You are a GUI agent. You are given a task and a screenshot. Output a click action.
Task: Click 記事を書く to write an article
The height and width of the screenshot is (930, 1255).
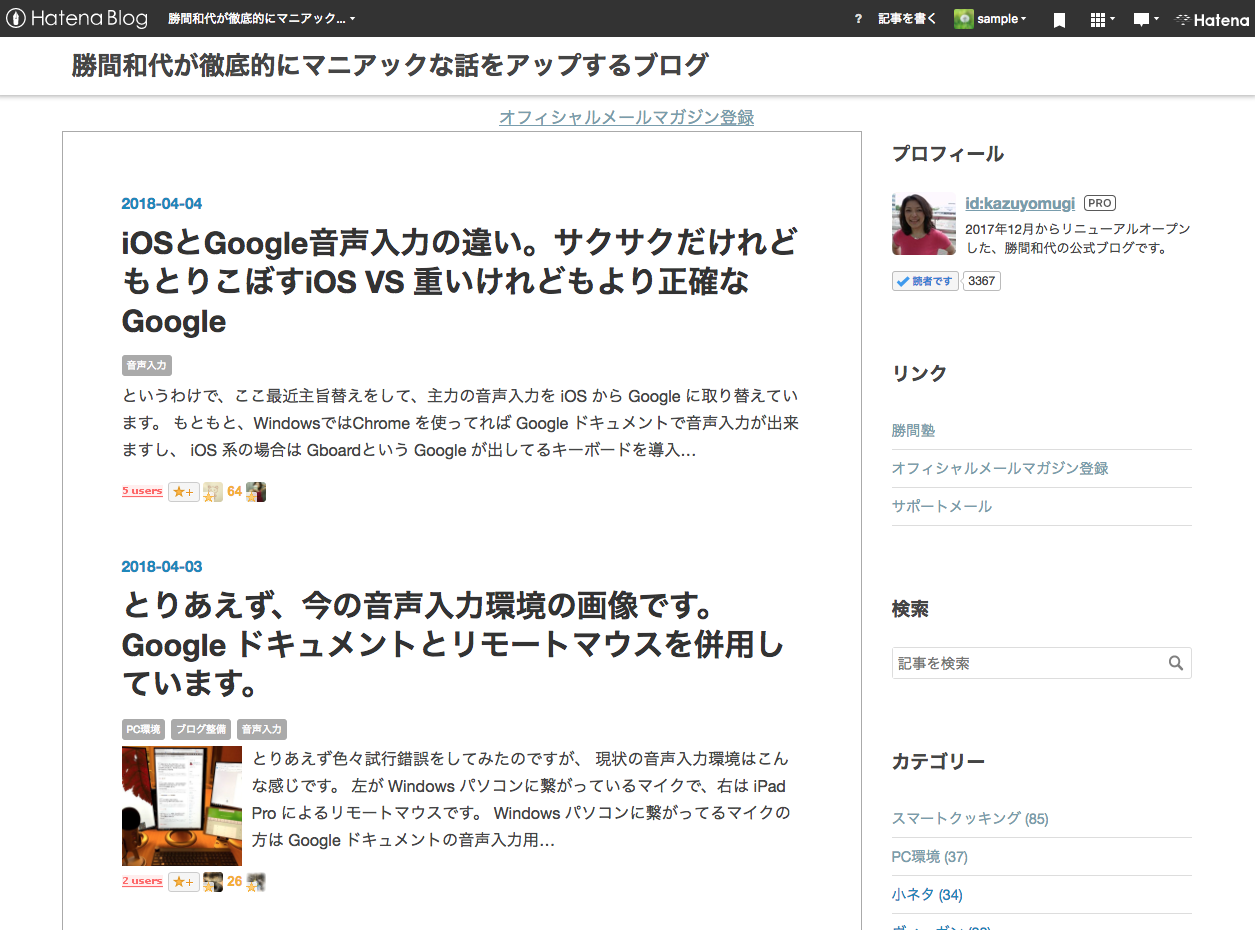point(908,19)
